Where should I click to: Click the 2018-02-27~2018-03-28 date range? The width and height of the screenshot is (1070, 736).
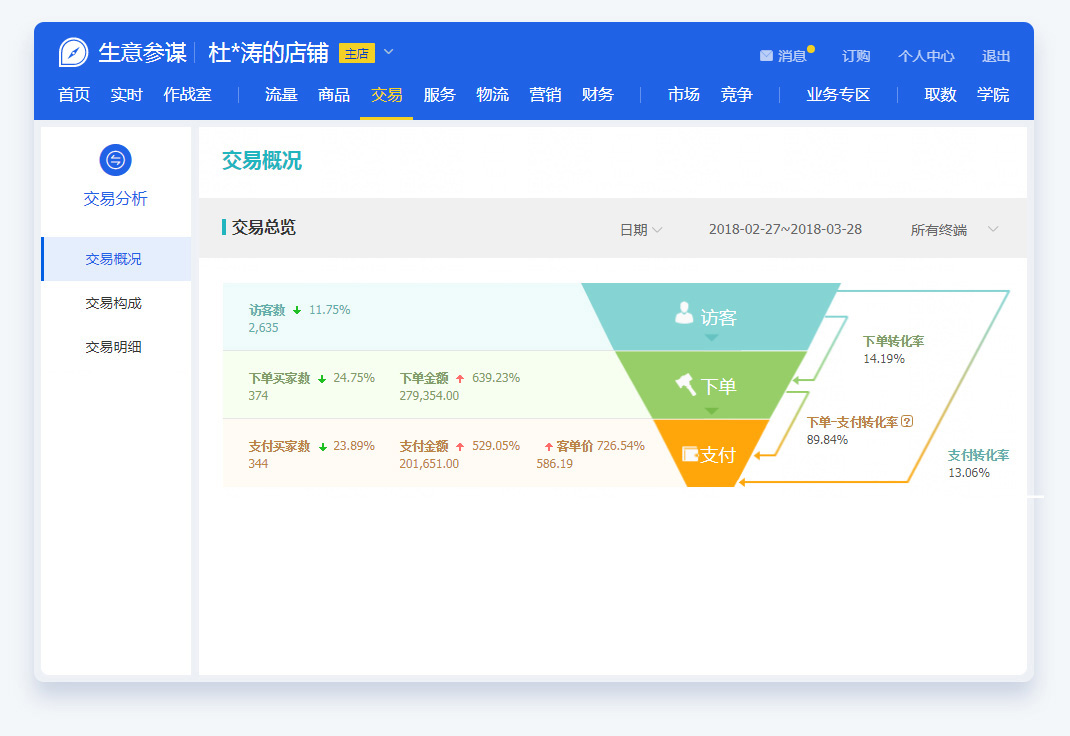click(x=785, y=229)
